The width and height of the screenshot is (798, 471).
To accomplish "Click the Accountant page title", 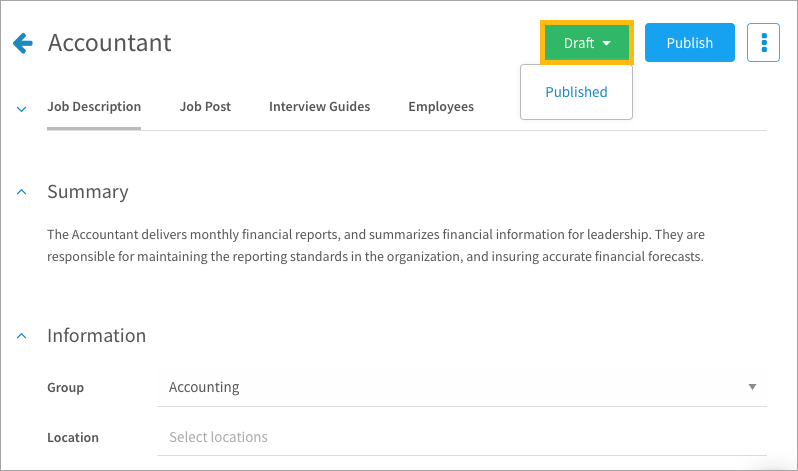I will pyautogui.click(x=109, y=43).
